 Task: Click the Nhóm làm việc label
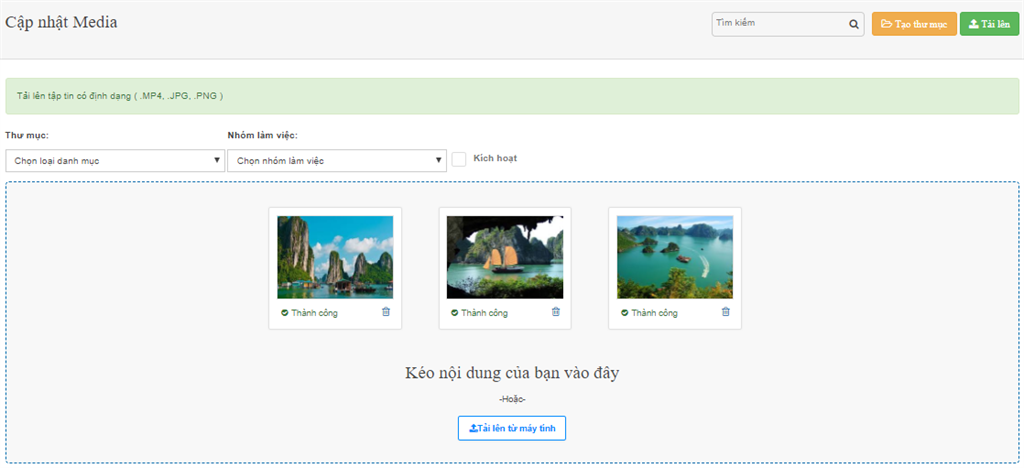[263, 136]
